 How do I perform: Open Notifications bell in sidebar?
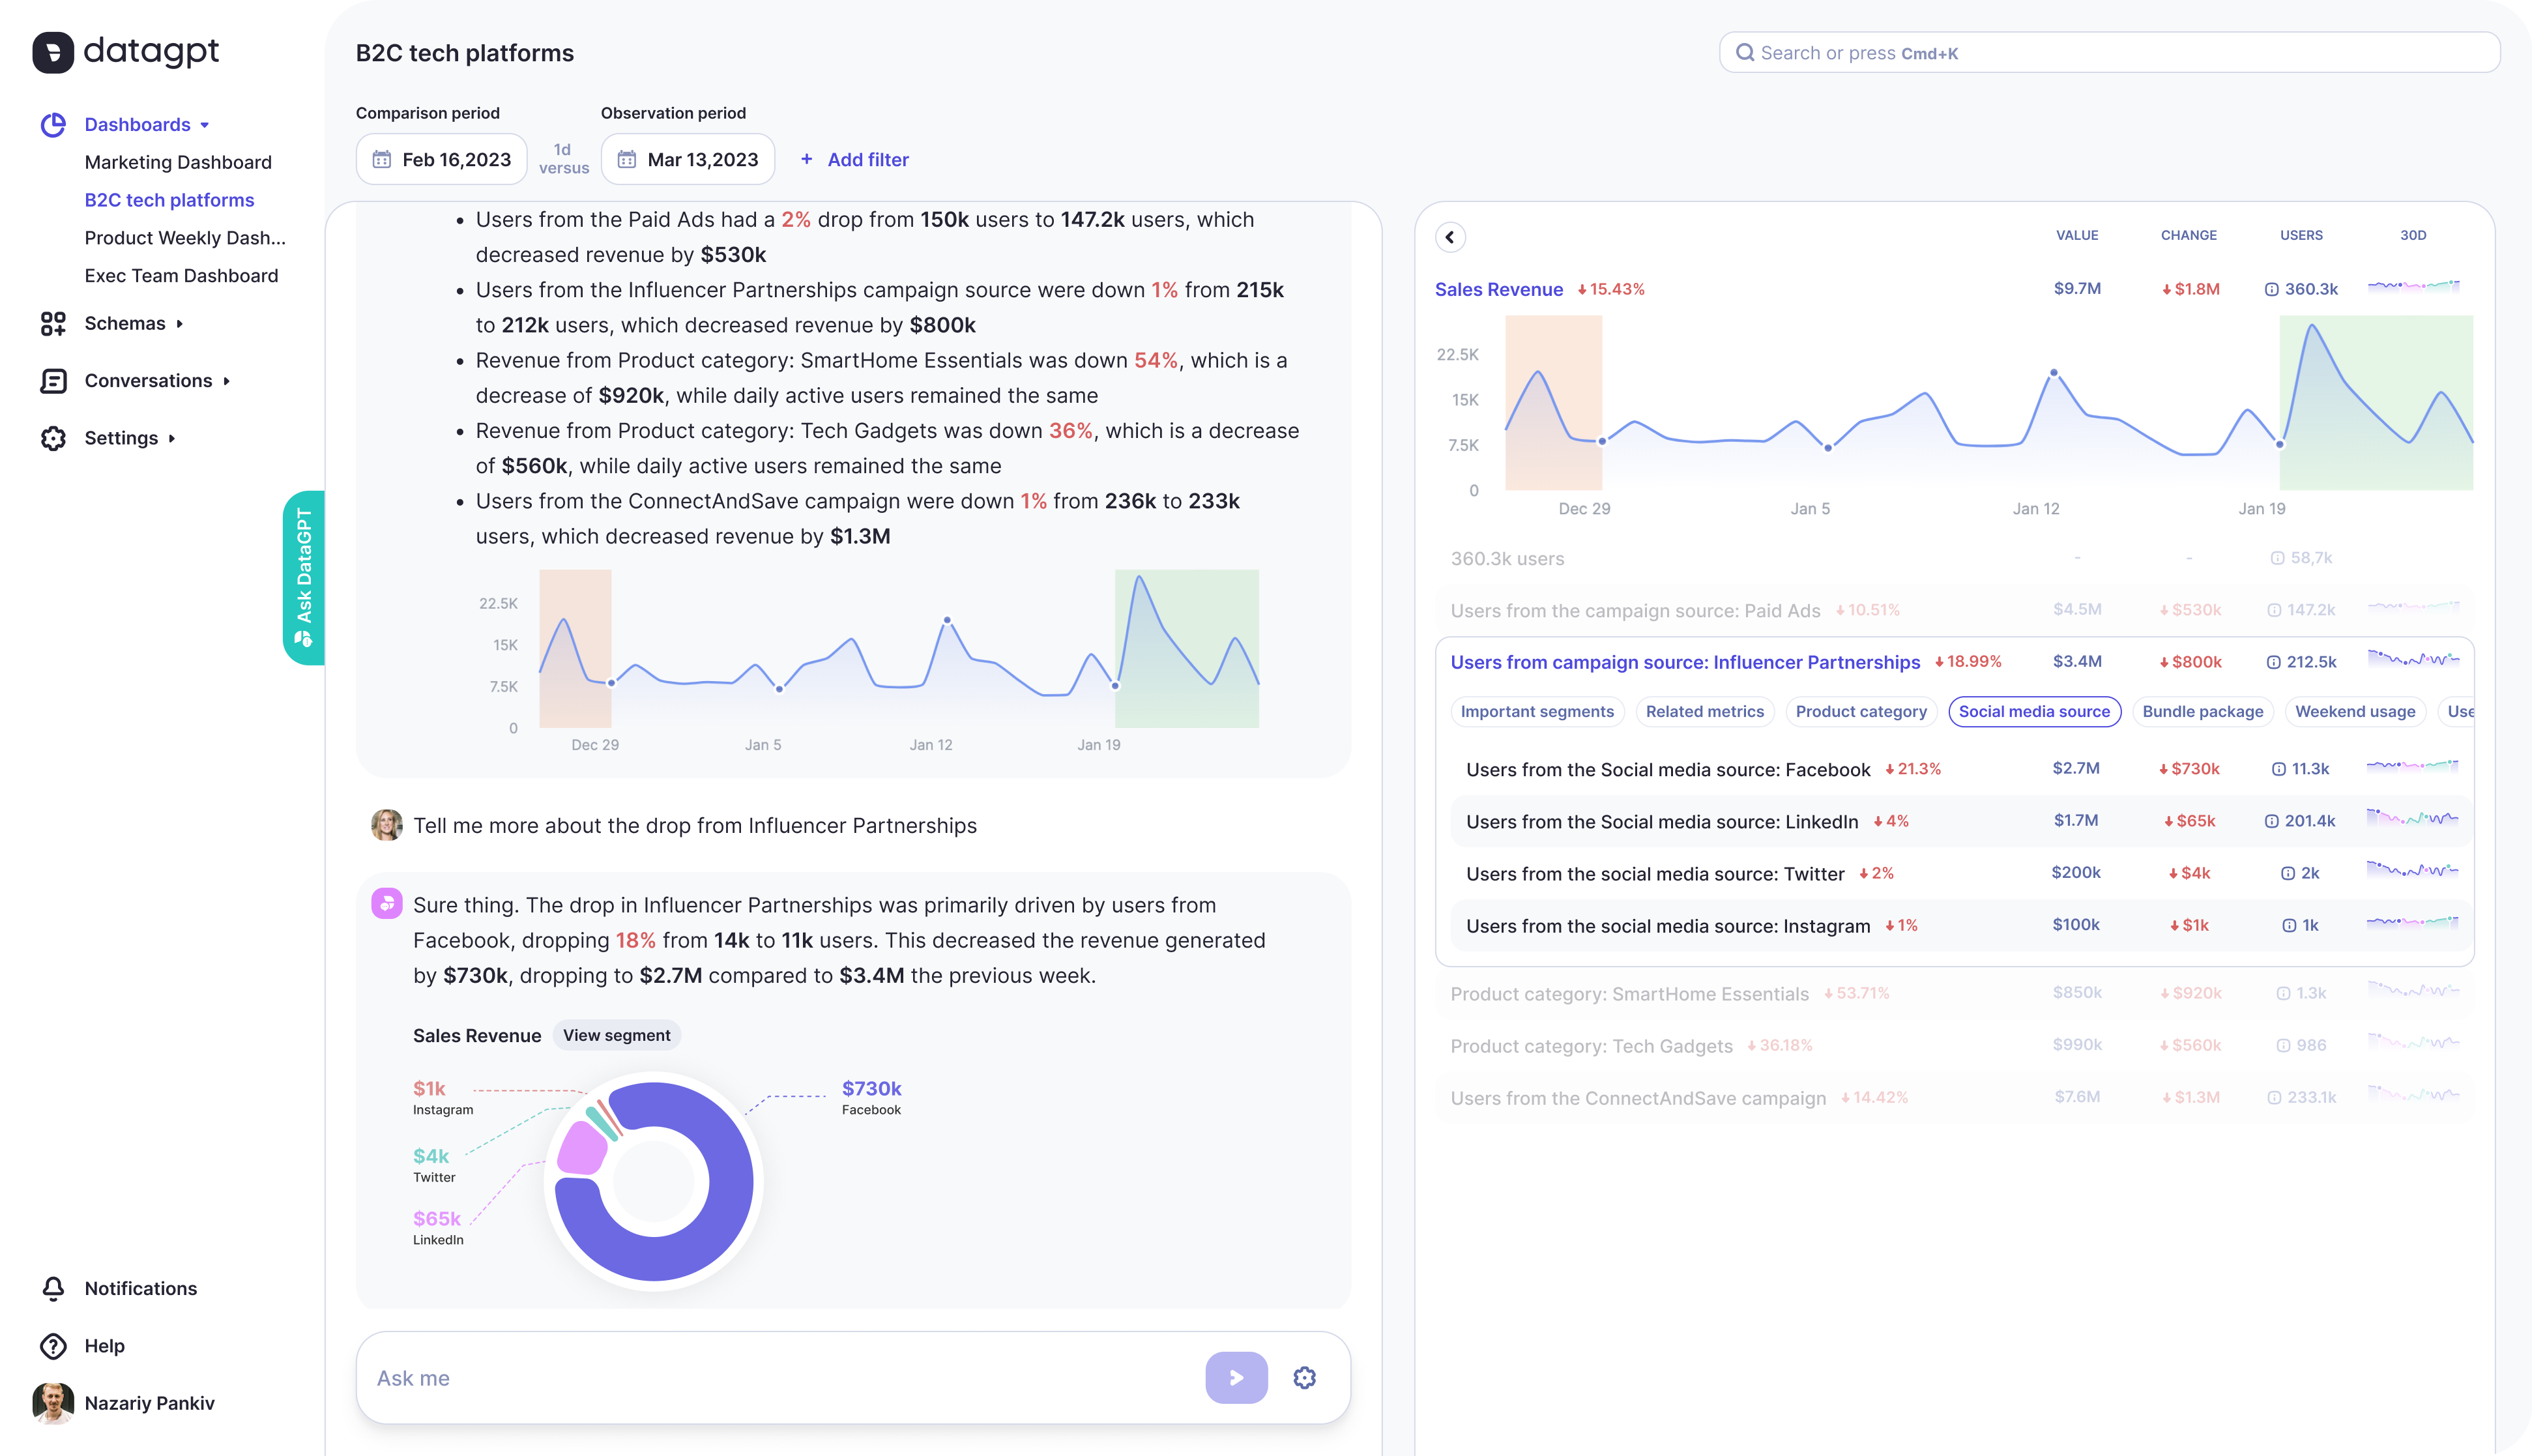point(53,1288)
